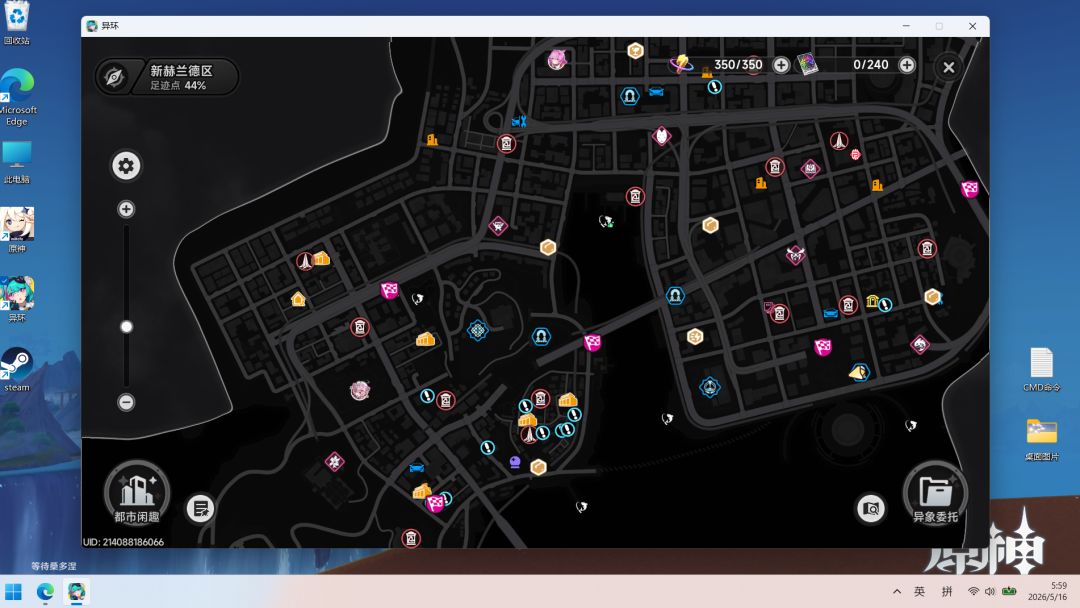1080x608 pixels.
Task: Open the map search camera icon
Action: (x=871, y=509)
